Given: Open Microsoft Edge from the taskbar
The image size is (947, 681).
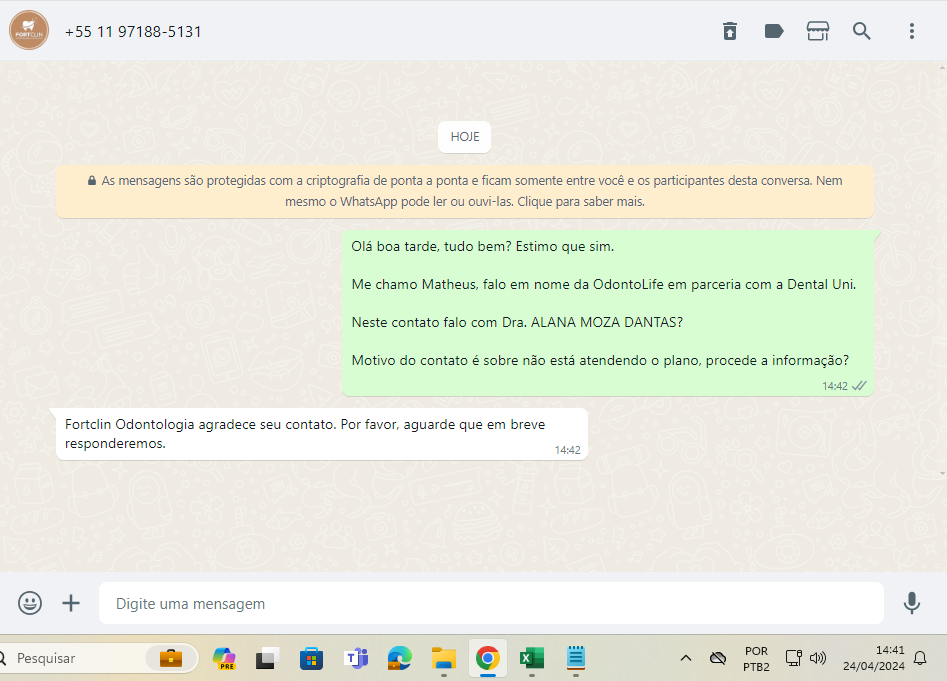Looking at the screenshot, I should [399, 658].
